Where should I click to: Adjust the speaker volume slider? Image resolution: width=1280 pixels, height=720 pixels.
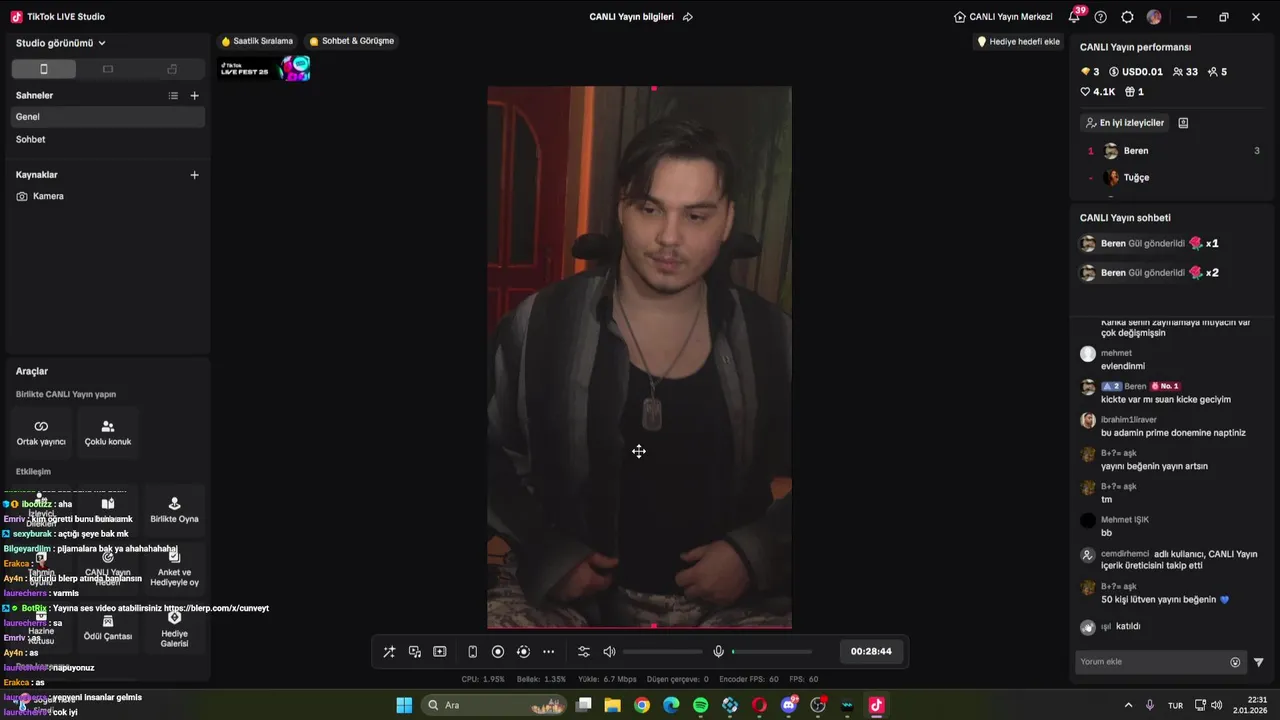pos(663,652)
